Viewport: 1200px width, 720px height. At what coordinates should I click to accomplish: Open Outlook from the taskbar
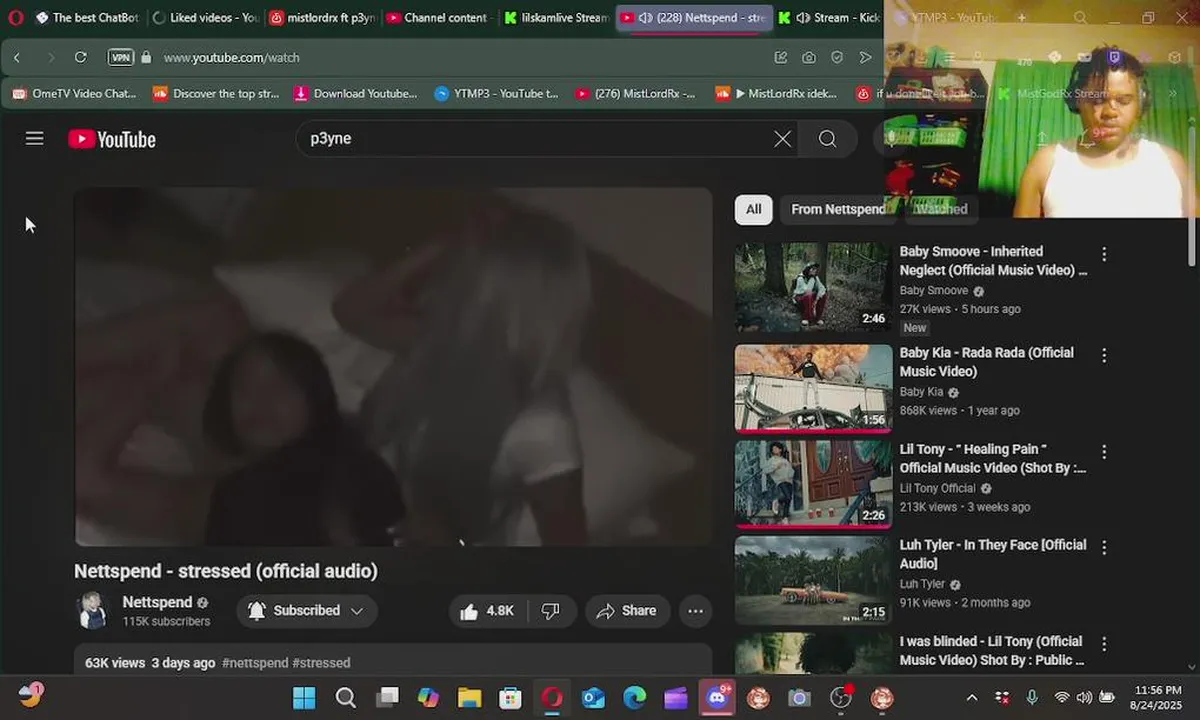click(593, 697)
